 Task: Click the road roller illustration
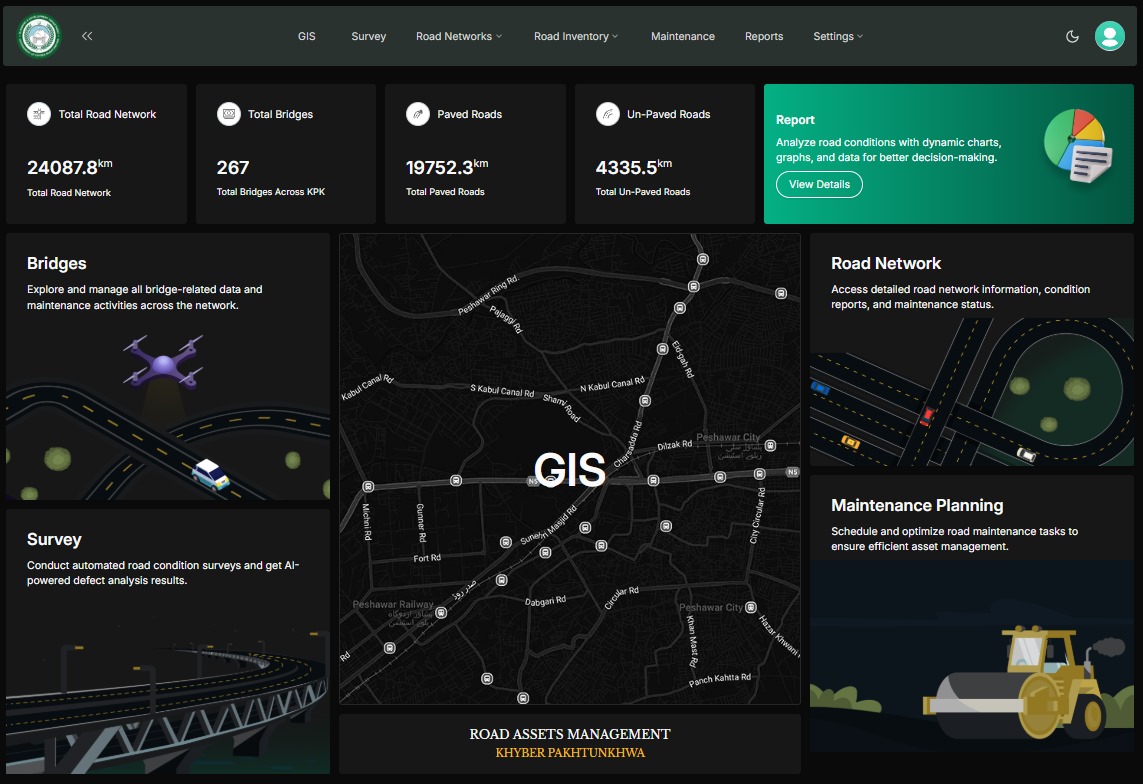click(1017, 681)
